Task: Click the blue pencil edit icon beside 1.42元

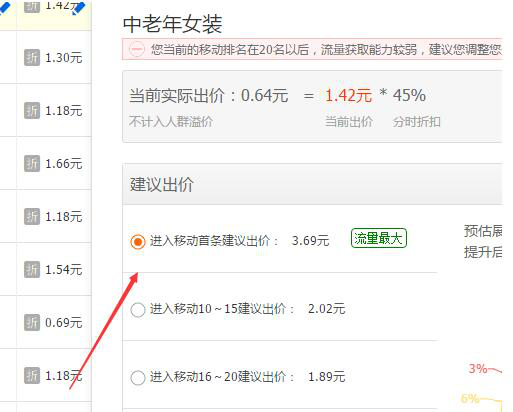Action: click(78, 7)
